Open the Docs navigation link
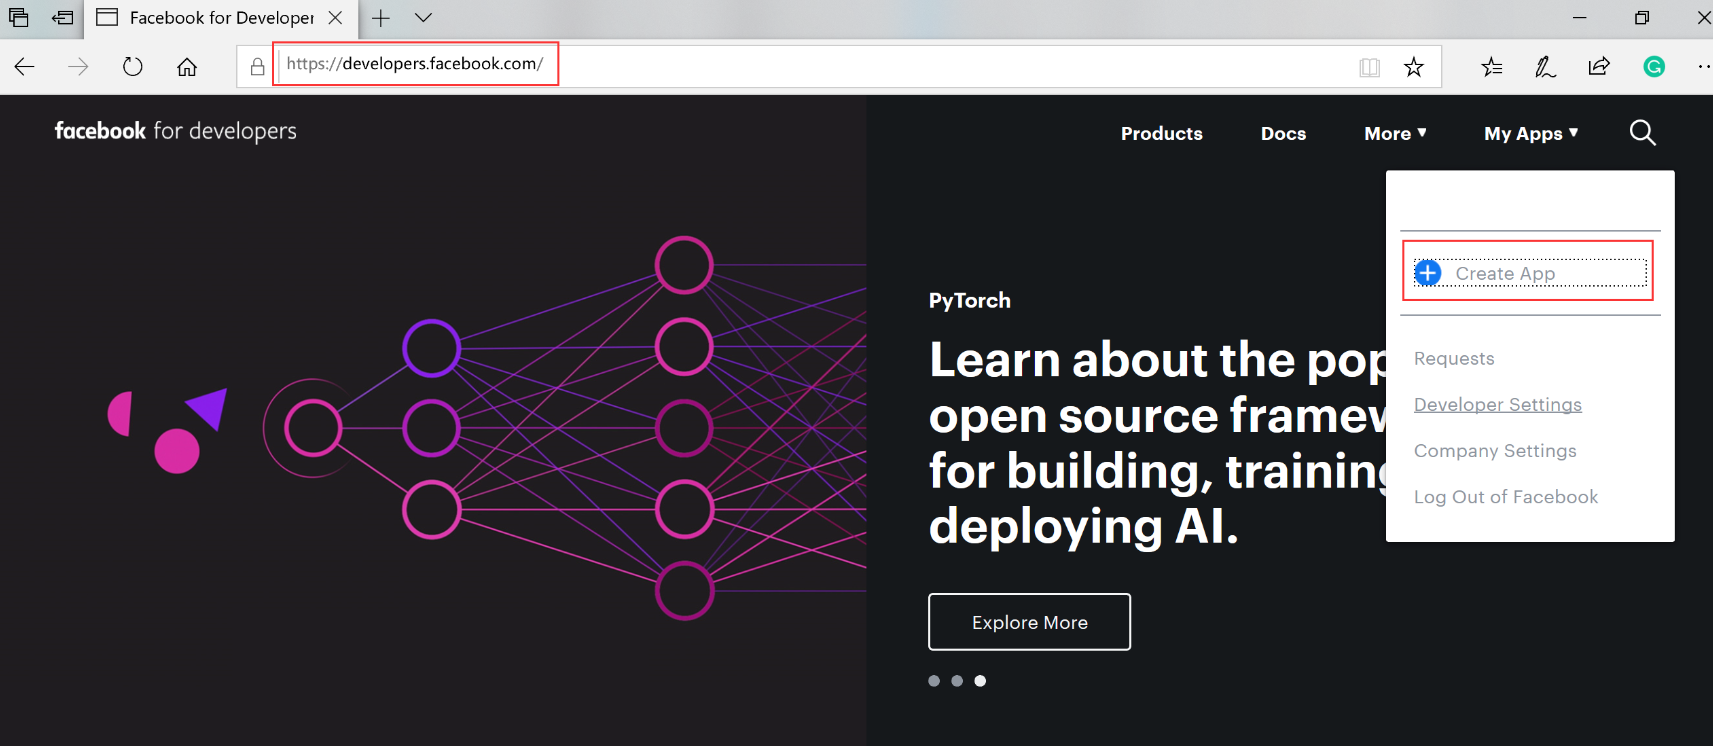 (1283, 134)
